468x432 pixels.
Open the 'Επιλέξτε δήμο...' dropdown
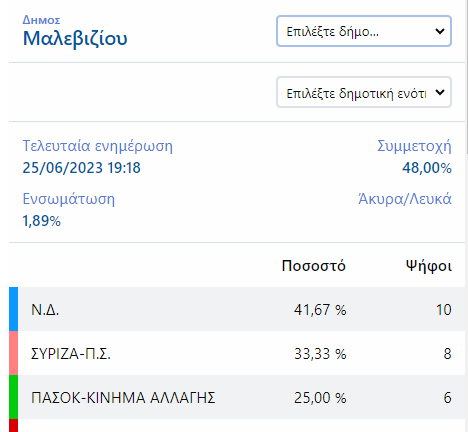[364, 31]
